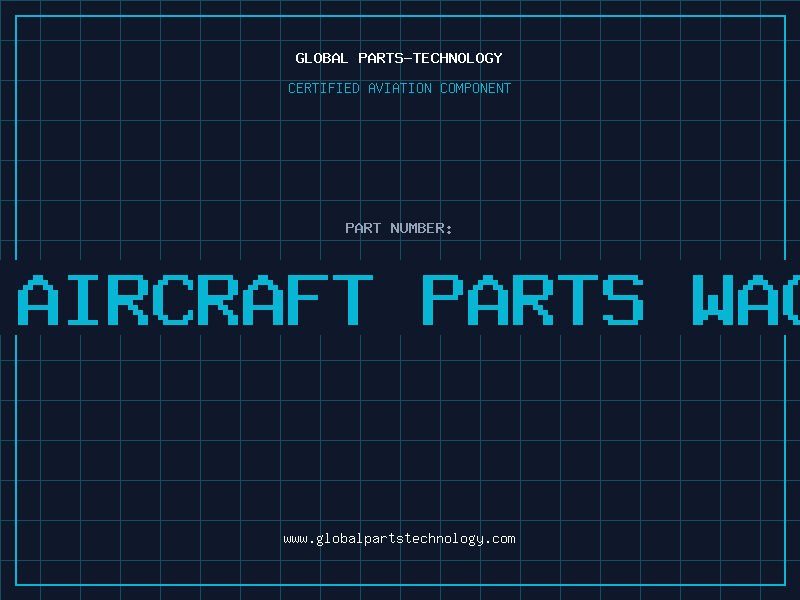
Task: Click the final S of large PARTS
Action: pyautogui.click(x=623, y=300)
